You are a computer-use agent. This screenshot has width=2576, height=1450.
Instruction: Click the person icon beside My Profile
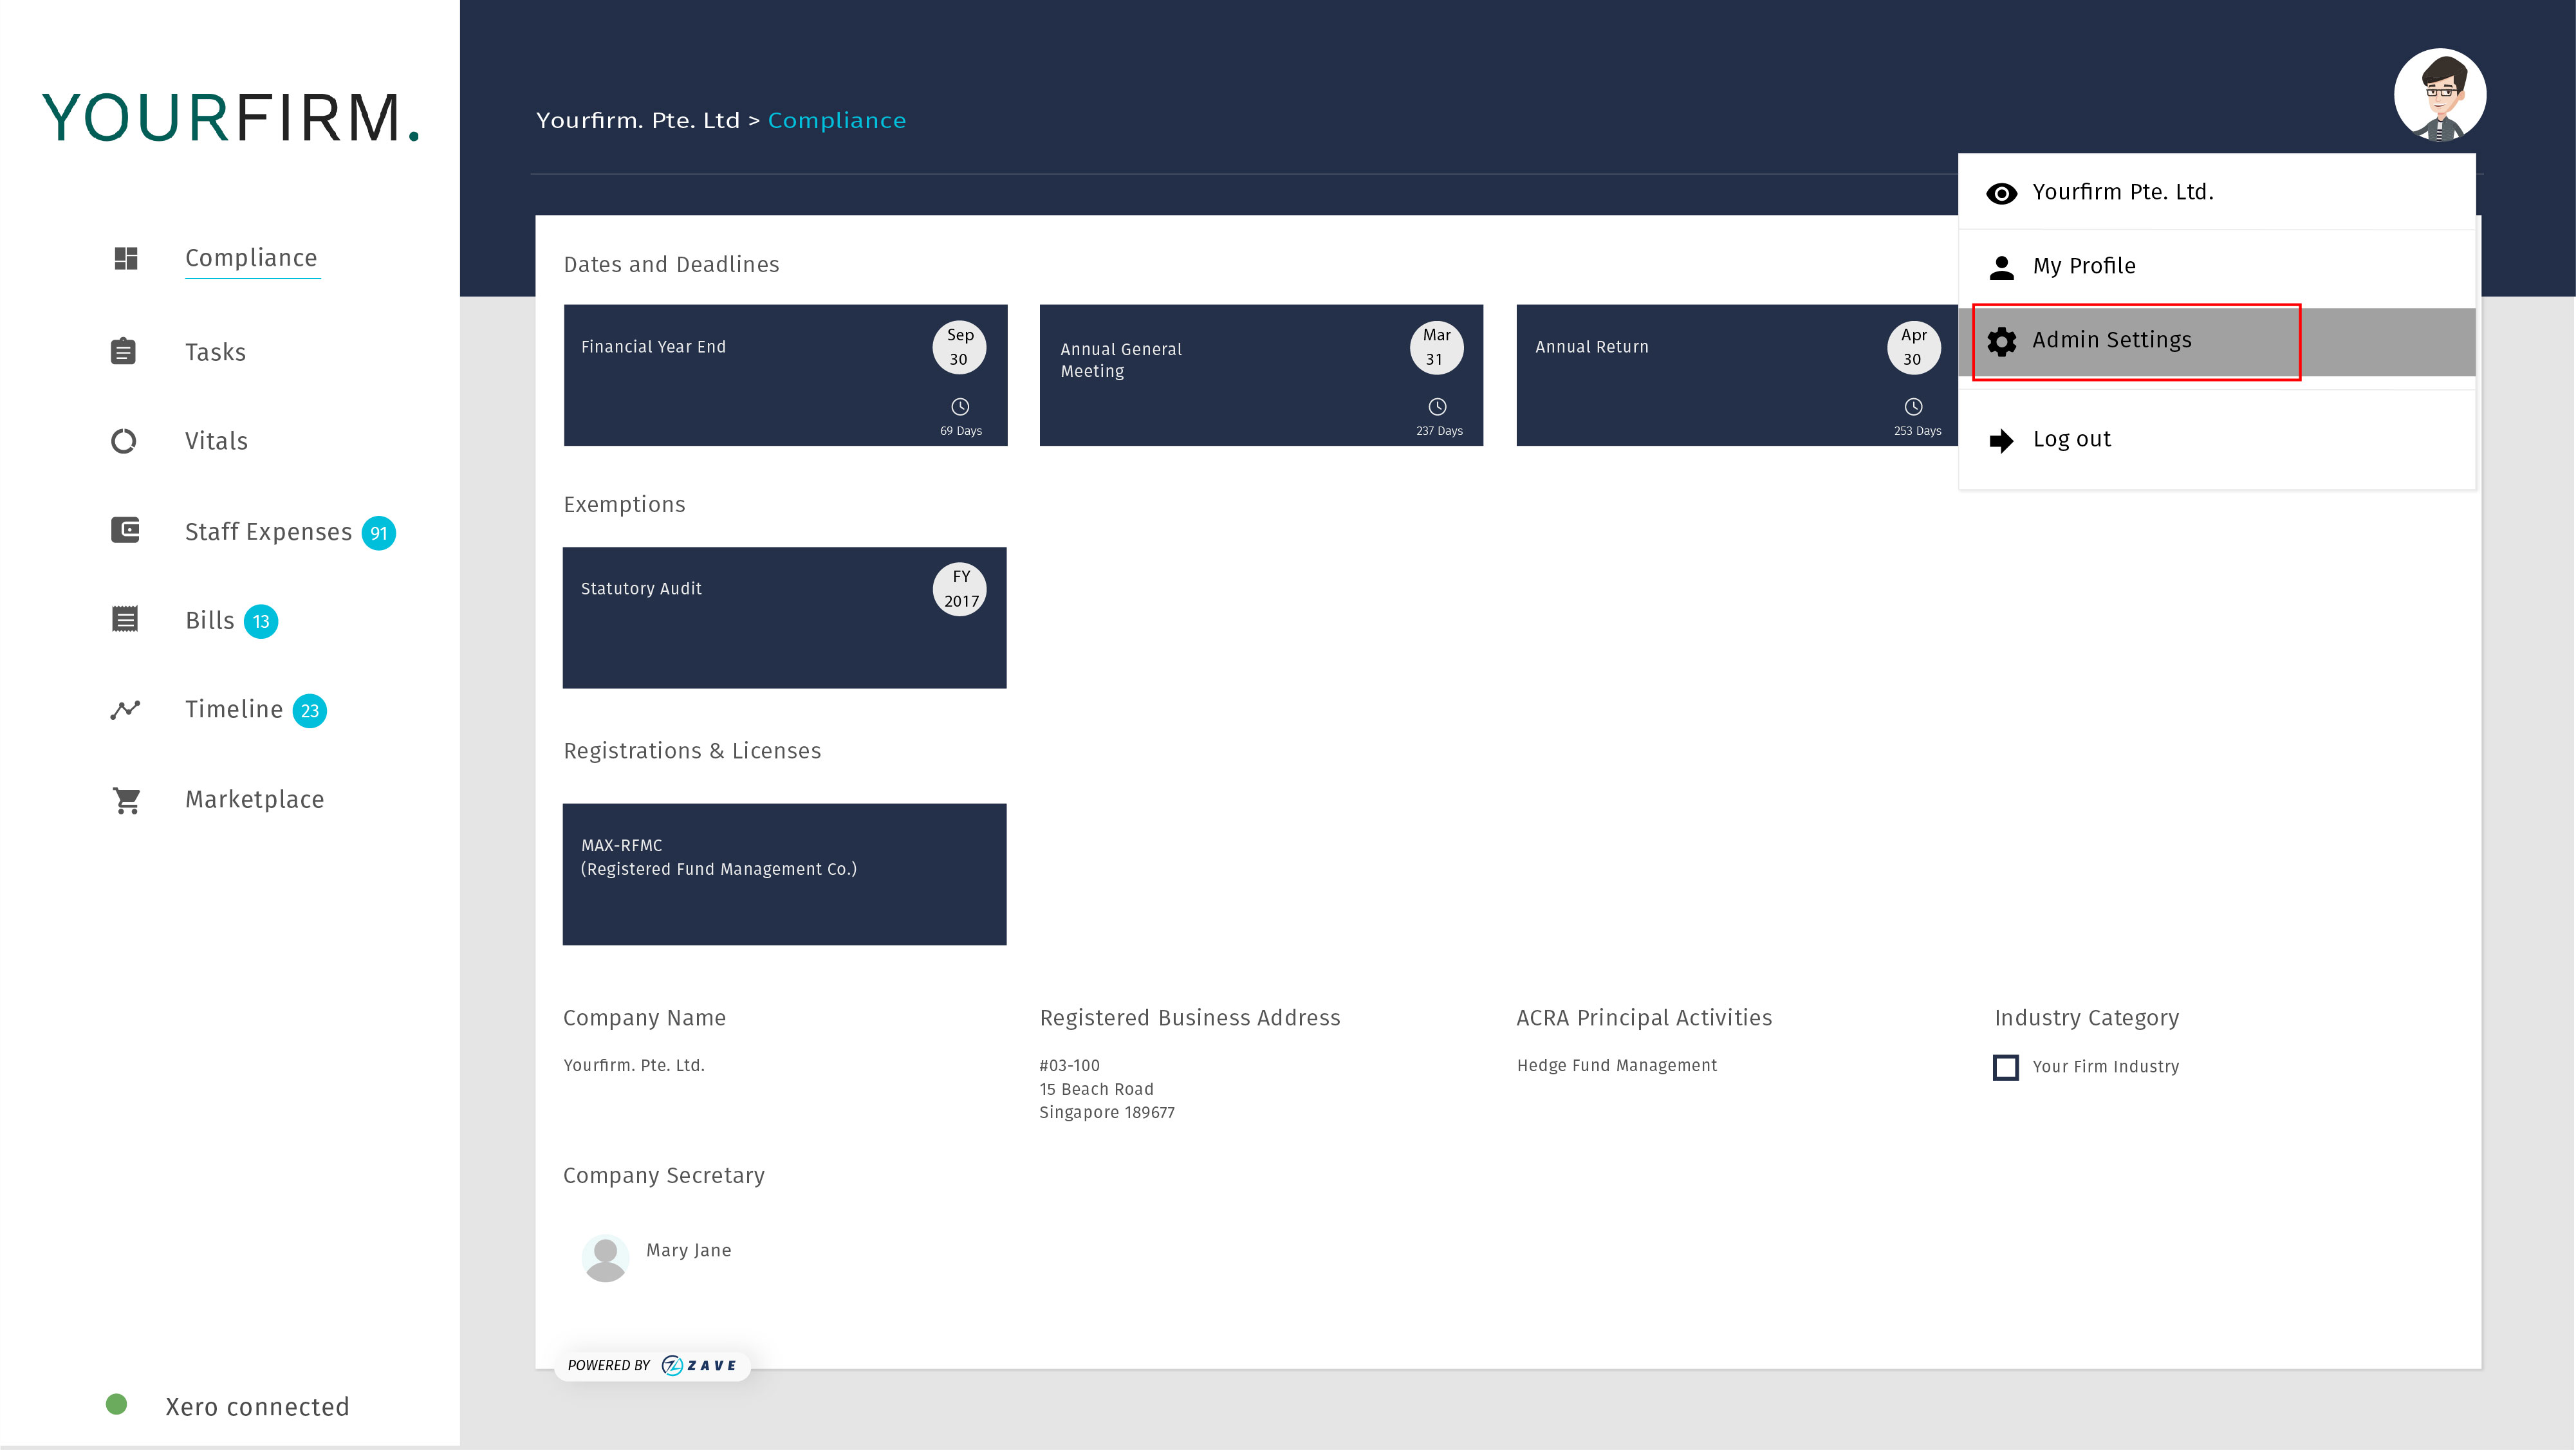click(2001, 267)
